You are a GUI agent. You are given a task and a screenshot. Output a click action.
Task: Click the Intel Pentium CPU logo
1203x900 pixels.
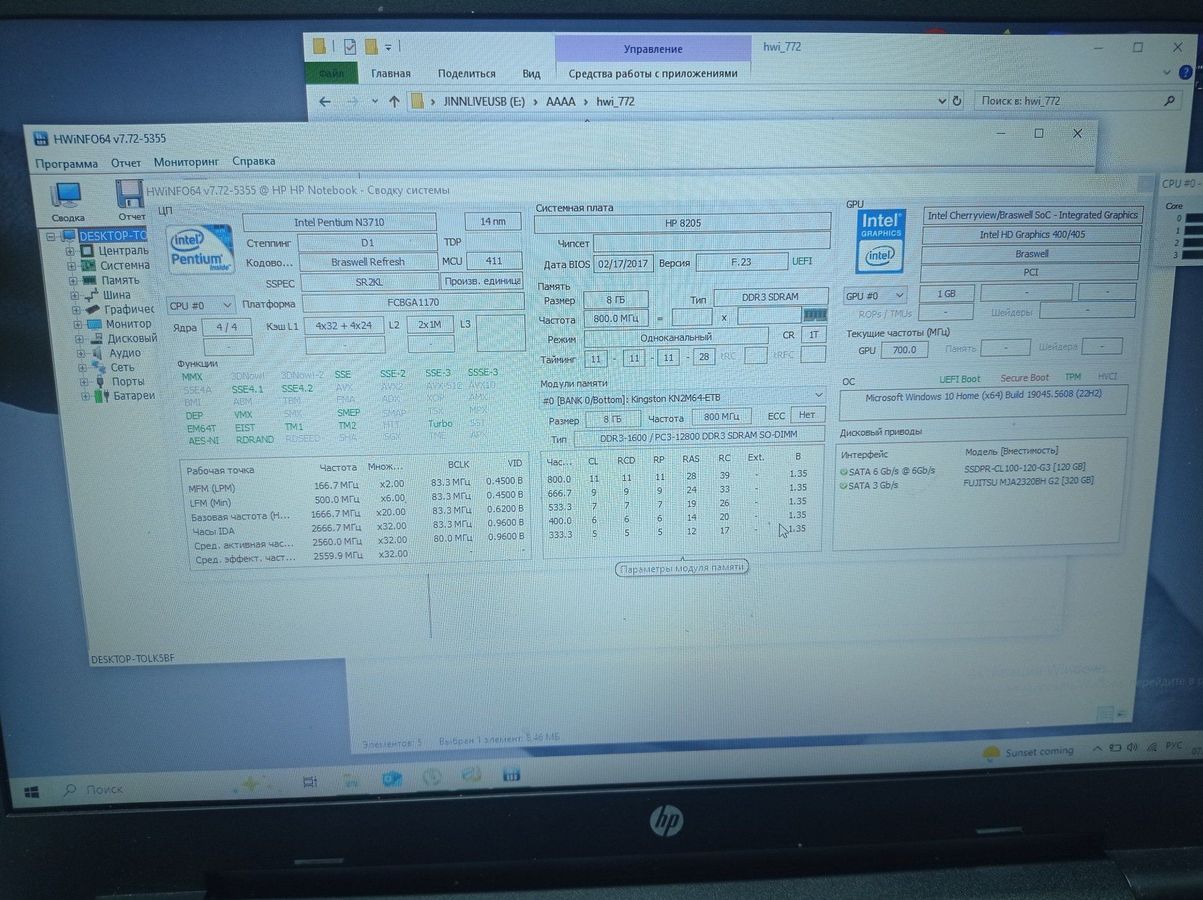click(202, 249)
